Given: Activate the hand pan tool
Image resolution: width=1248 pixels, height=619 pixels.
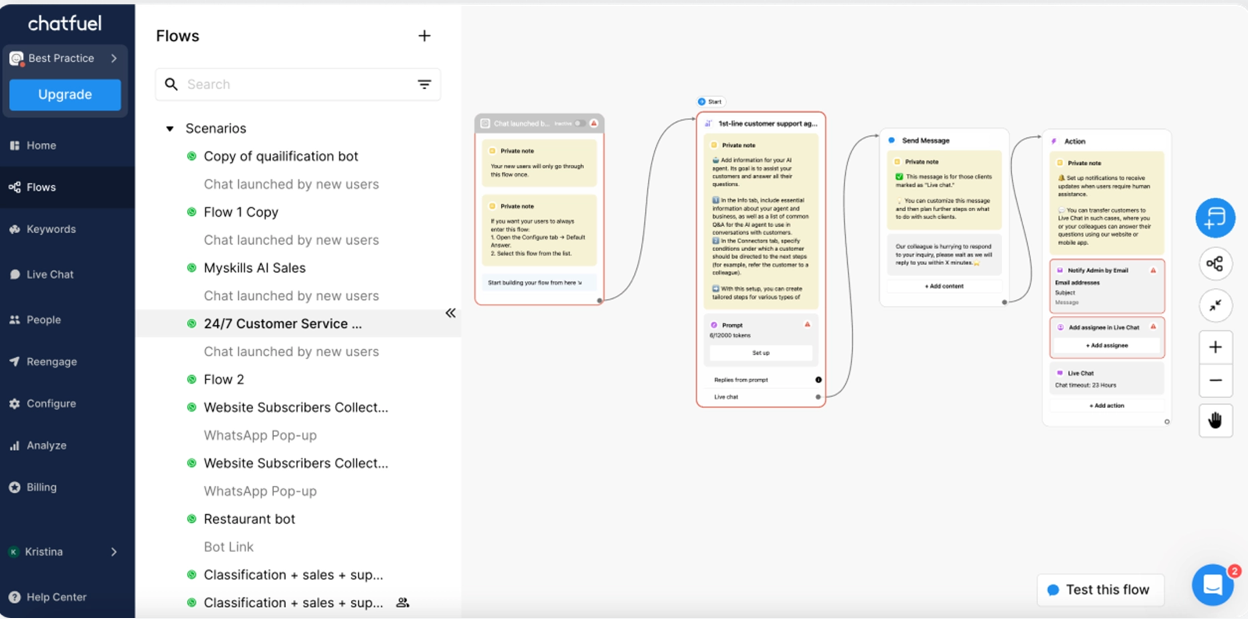Looking at the screenshot, I should pos(1215,420).
